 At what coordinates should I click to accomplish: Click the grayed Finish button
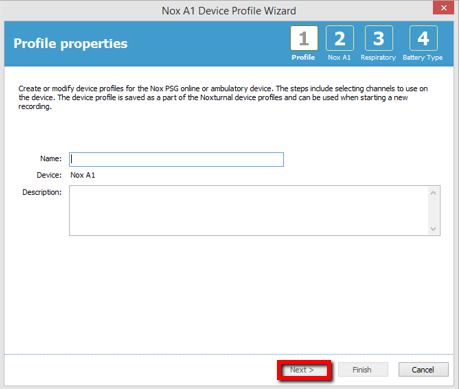(x=363, y=370)
